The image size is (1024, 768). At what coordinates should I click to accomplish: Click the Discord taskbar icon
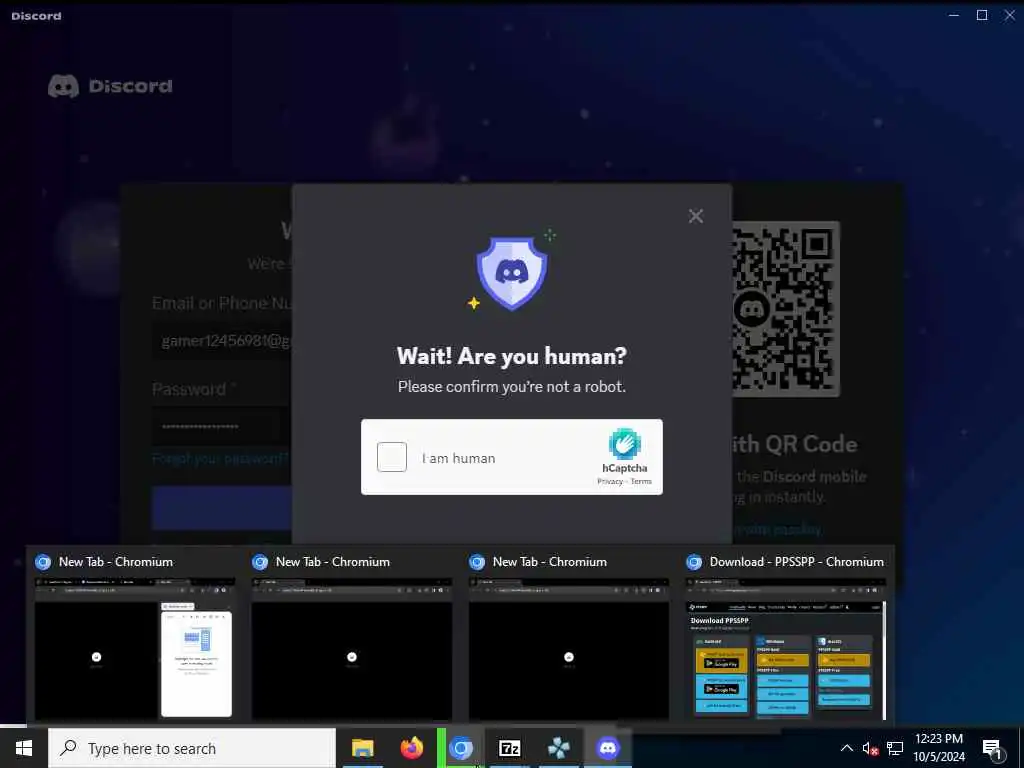607,748
